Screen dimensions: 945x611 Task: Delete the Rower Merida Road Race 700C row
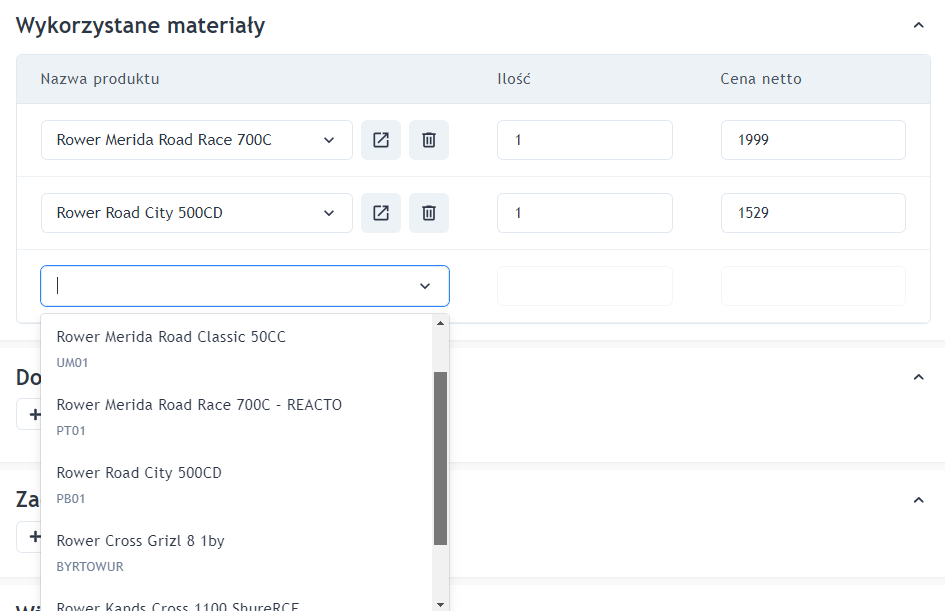(429, 140)
